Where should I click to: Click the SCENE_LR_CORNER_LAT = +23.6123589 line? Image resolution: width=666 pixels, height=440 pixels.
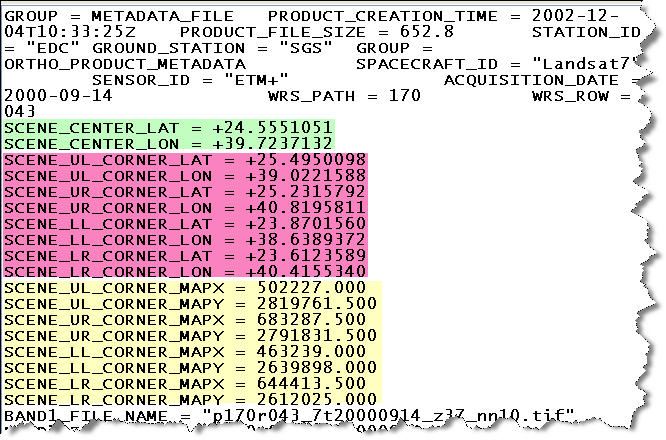[x=185, y=255]
